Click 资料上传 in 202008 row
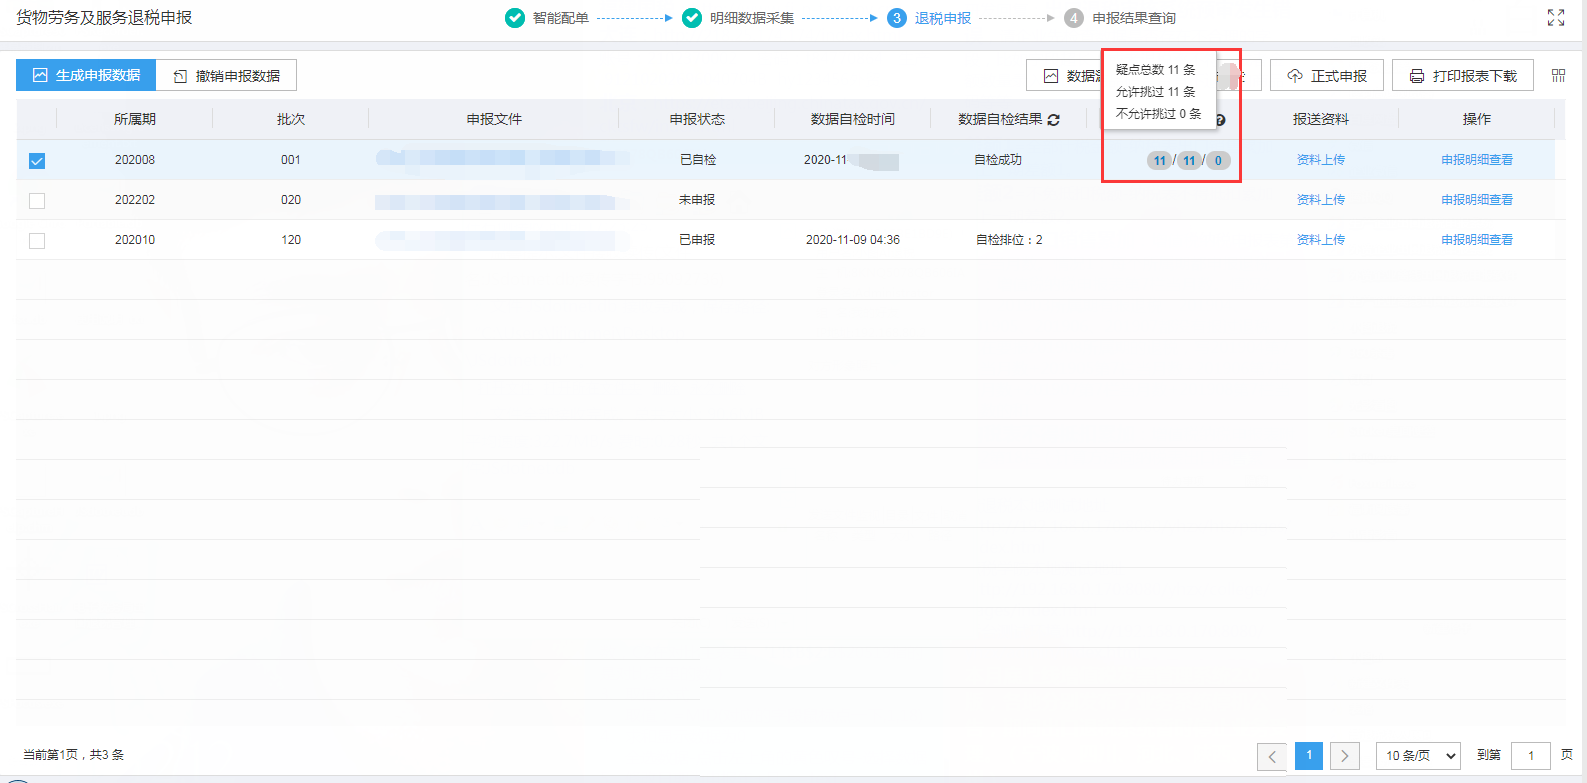 [x=1321, y=160]
